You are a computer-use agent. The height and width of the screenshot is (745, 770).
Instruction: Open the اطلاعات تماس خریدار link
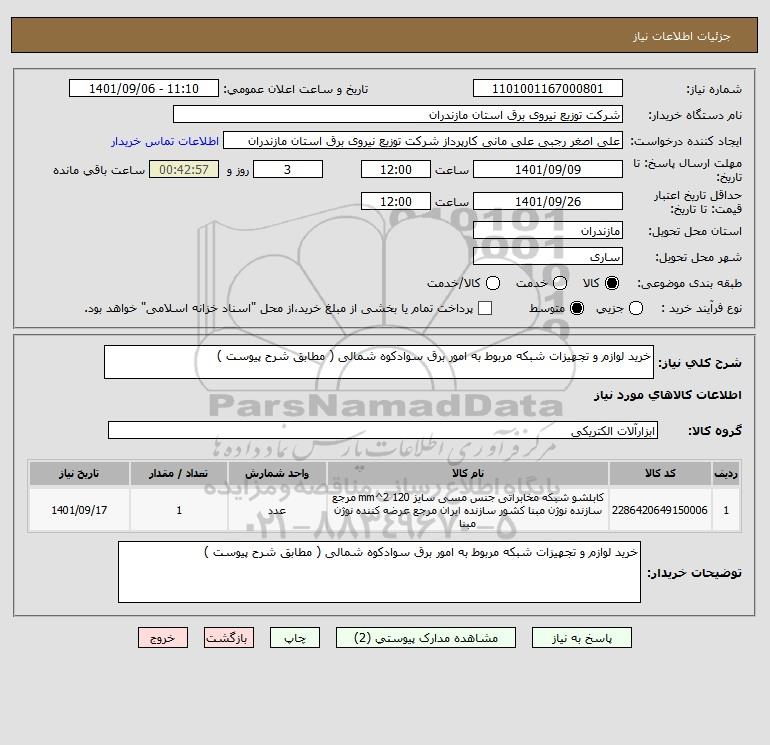165,141
